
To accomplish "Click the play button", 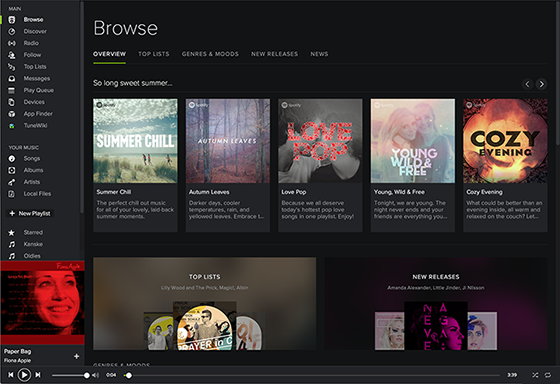I will 24,375.
